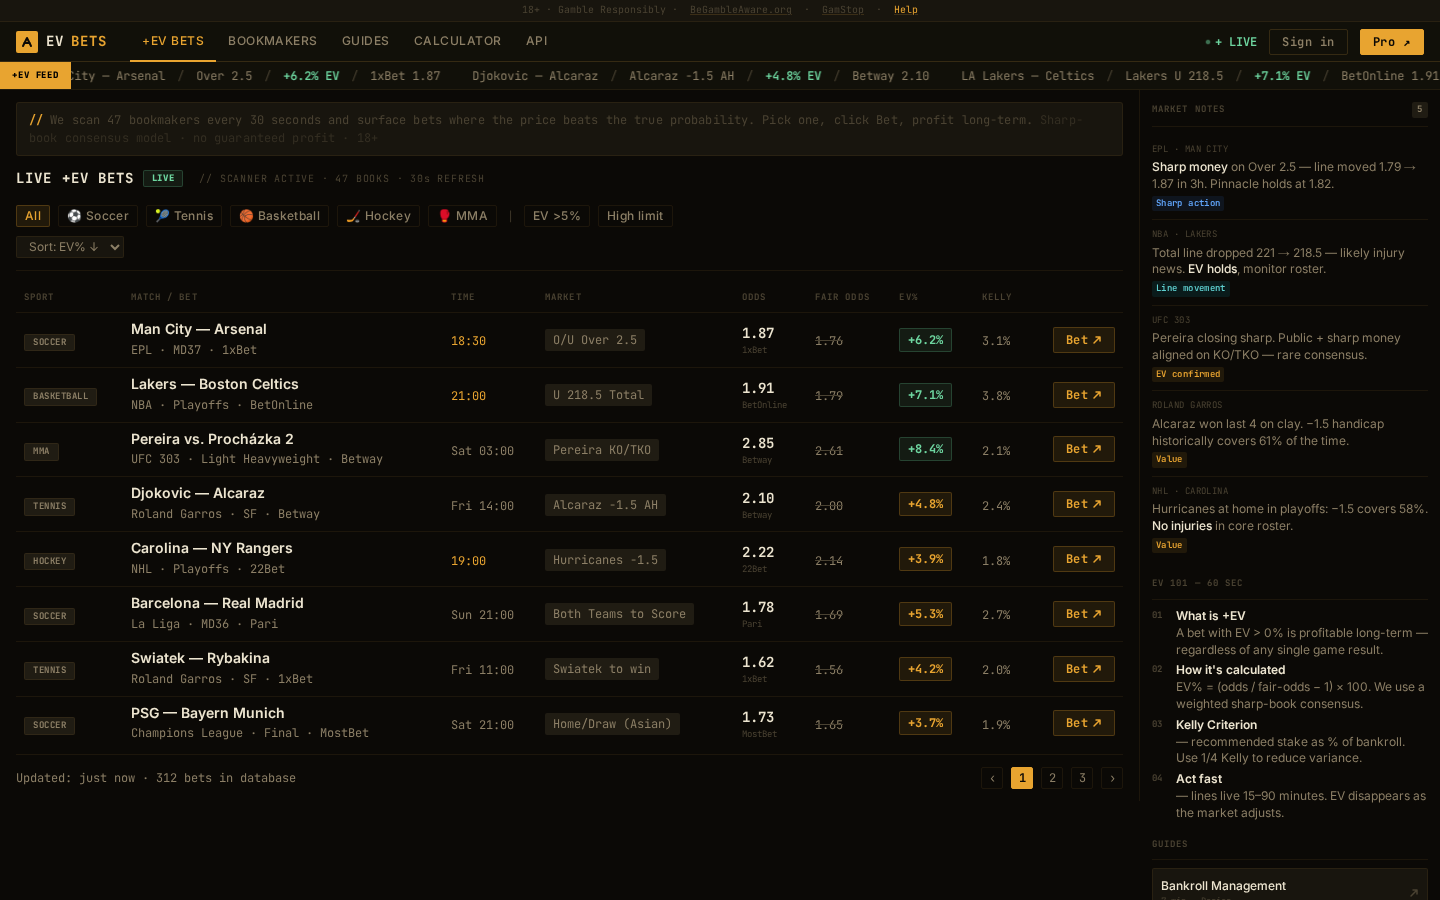Click the +EV FEED ticker label
Image resolution: width=1440 pixels, height=900 pixels.
35,76
